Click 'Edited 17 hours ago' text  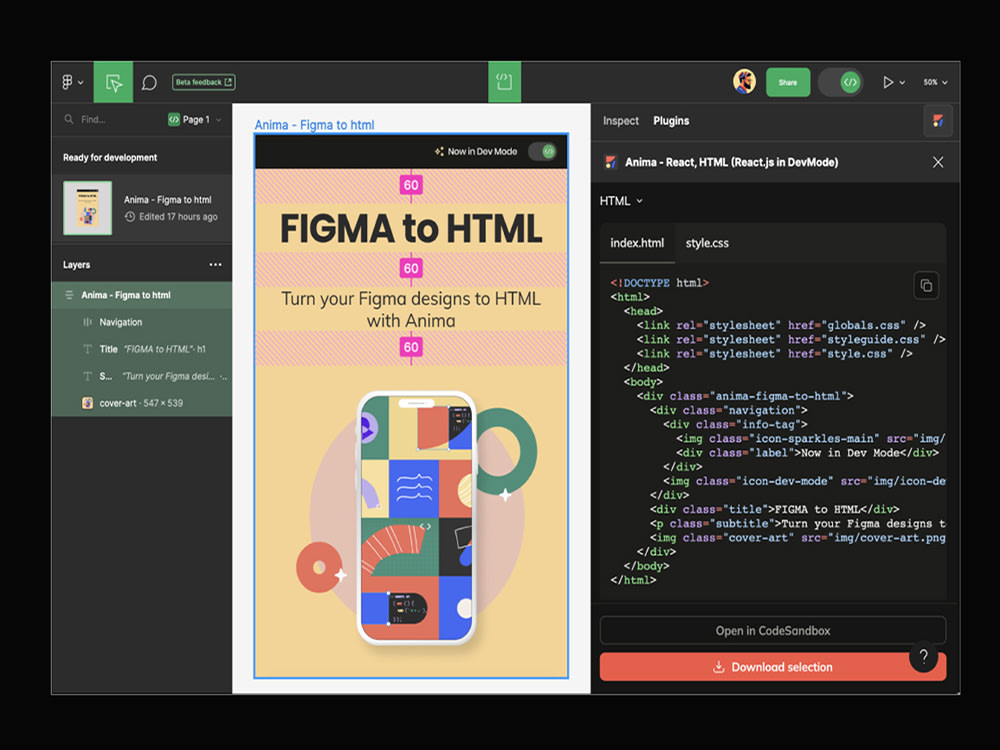(x=178, y=217)
